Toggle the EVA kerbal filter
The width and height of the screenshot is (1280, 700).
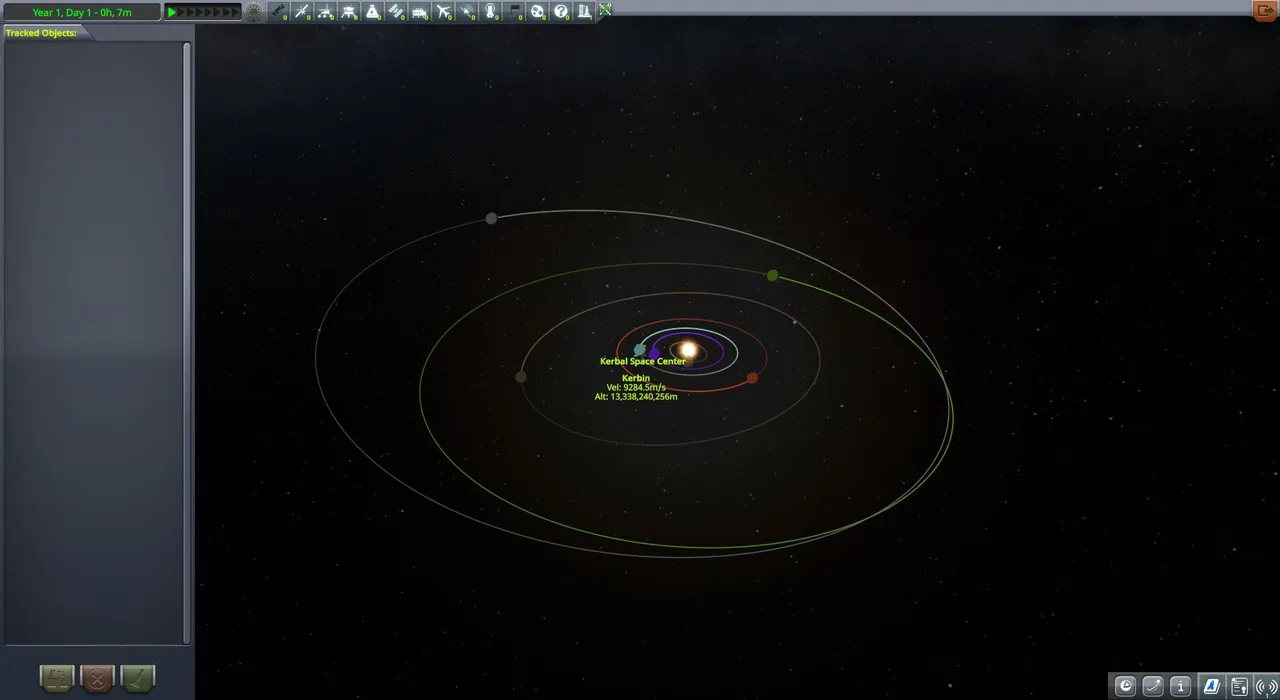point(491,12)
